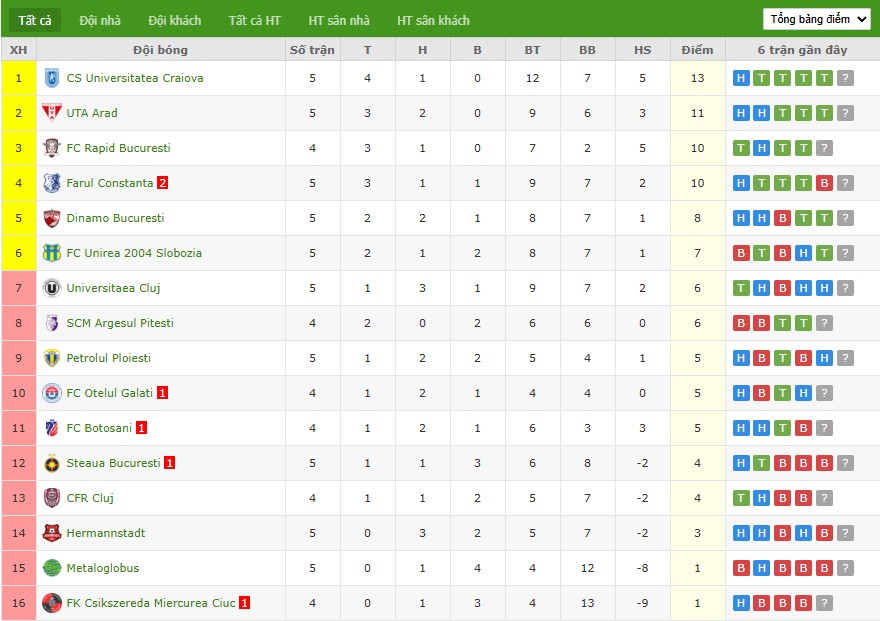Image resolution: width=880 pixels, height=621 pixels.
Task: Click the Điểm column header
Action: tap(697, 49)
